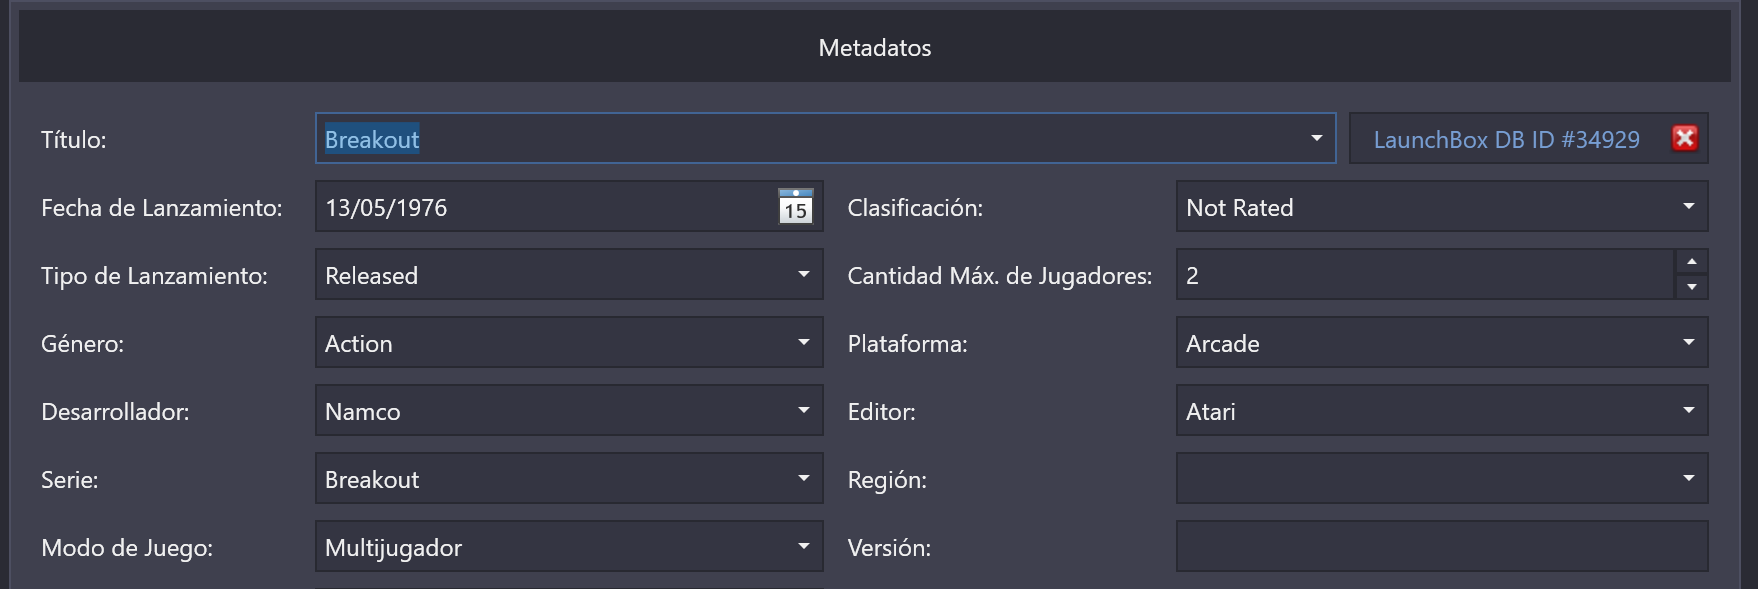Screen dimensions: 1758x589
Task: Increase the max players count
Action: click(1691, 261)
